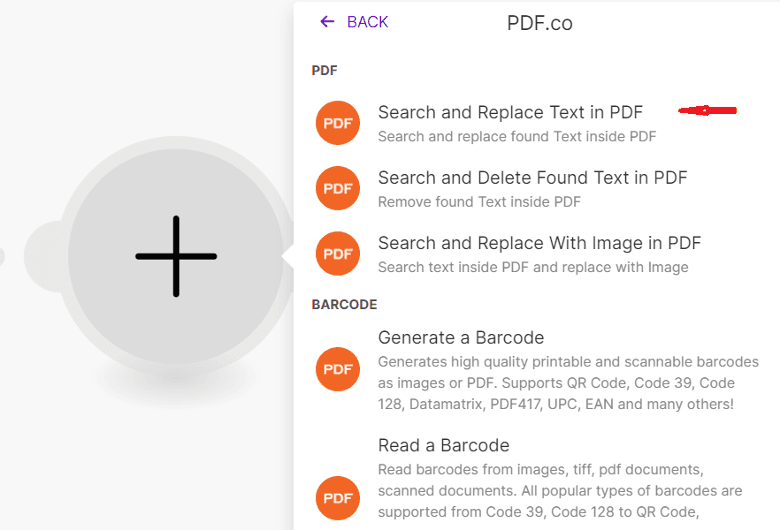Click the small circle left of the empty module
The width and height of the screenshot is (780, 530).
tap(42, 256)
